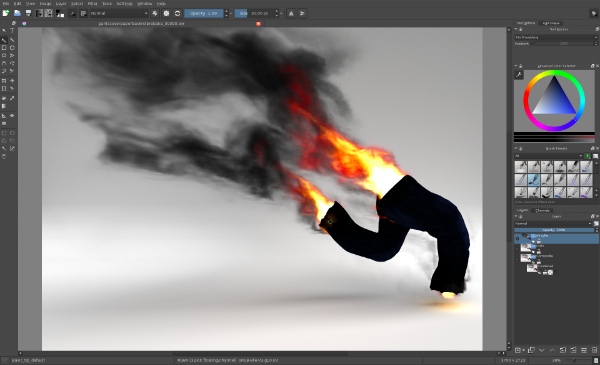
Task: Select the Ellipse tool in the toolbox
Action: point(12,48)
